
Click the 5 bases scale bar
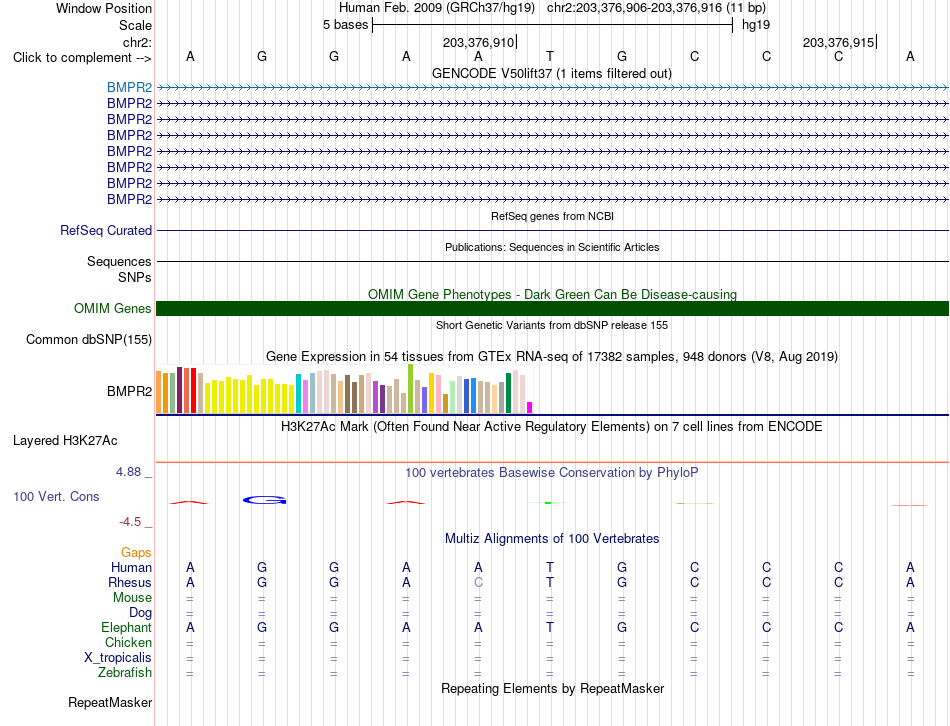click(x=553, y=25)
